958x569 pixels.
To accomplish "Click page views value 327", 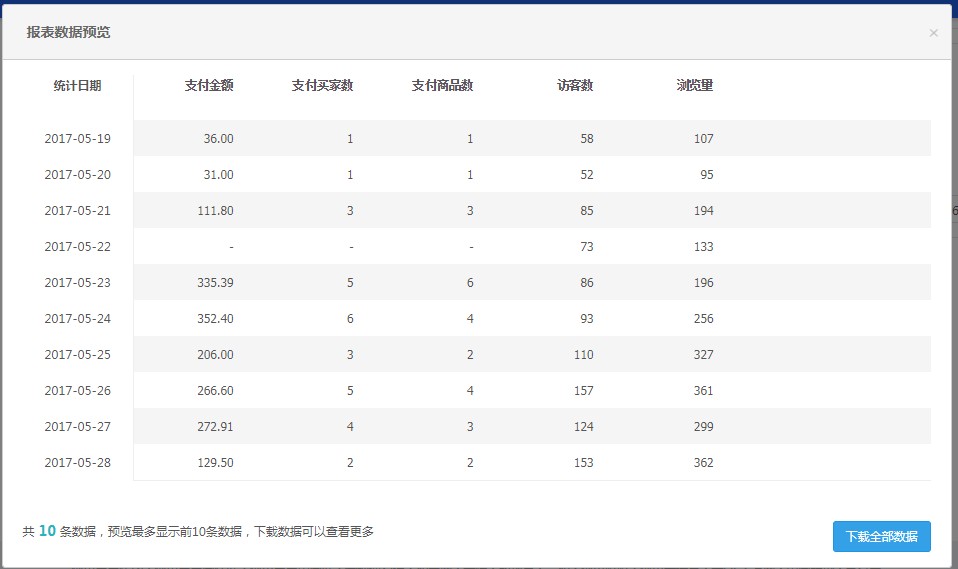I will click(x=703, y=355).
